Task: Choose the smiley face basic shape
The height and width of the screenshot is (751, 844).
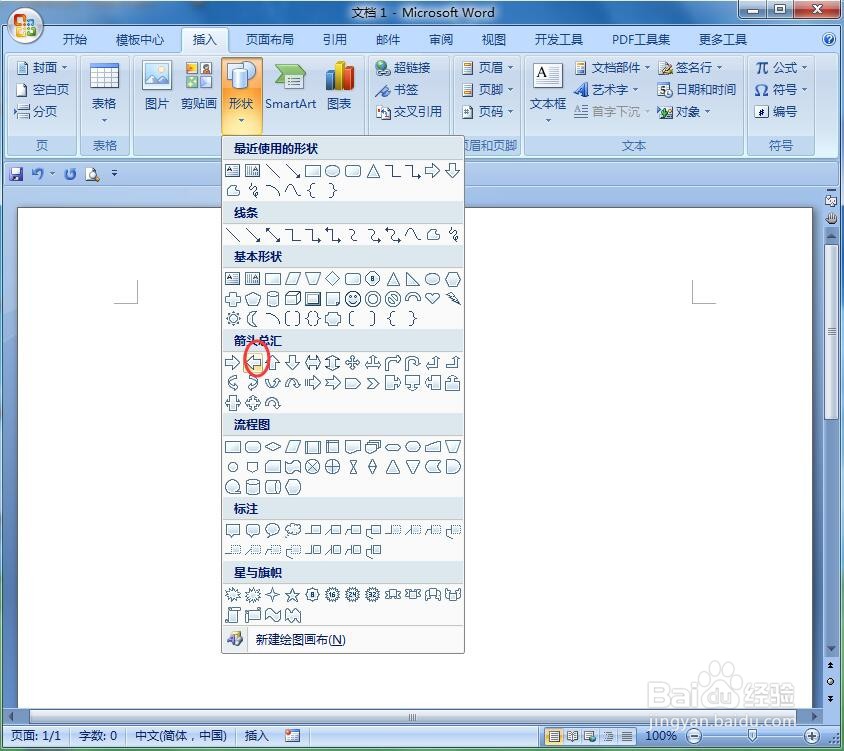Action: 353,299
